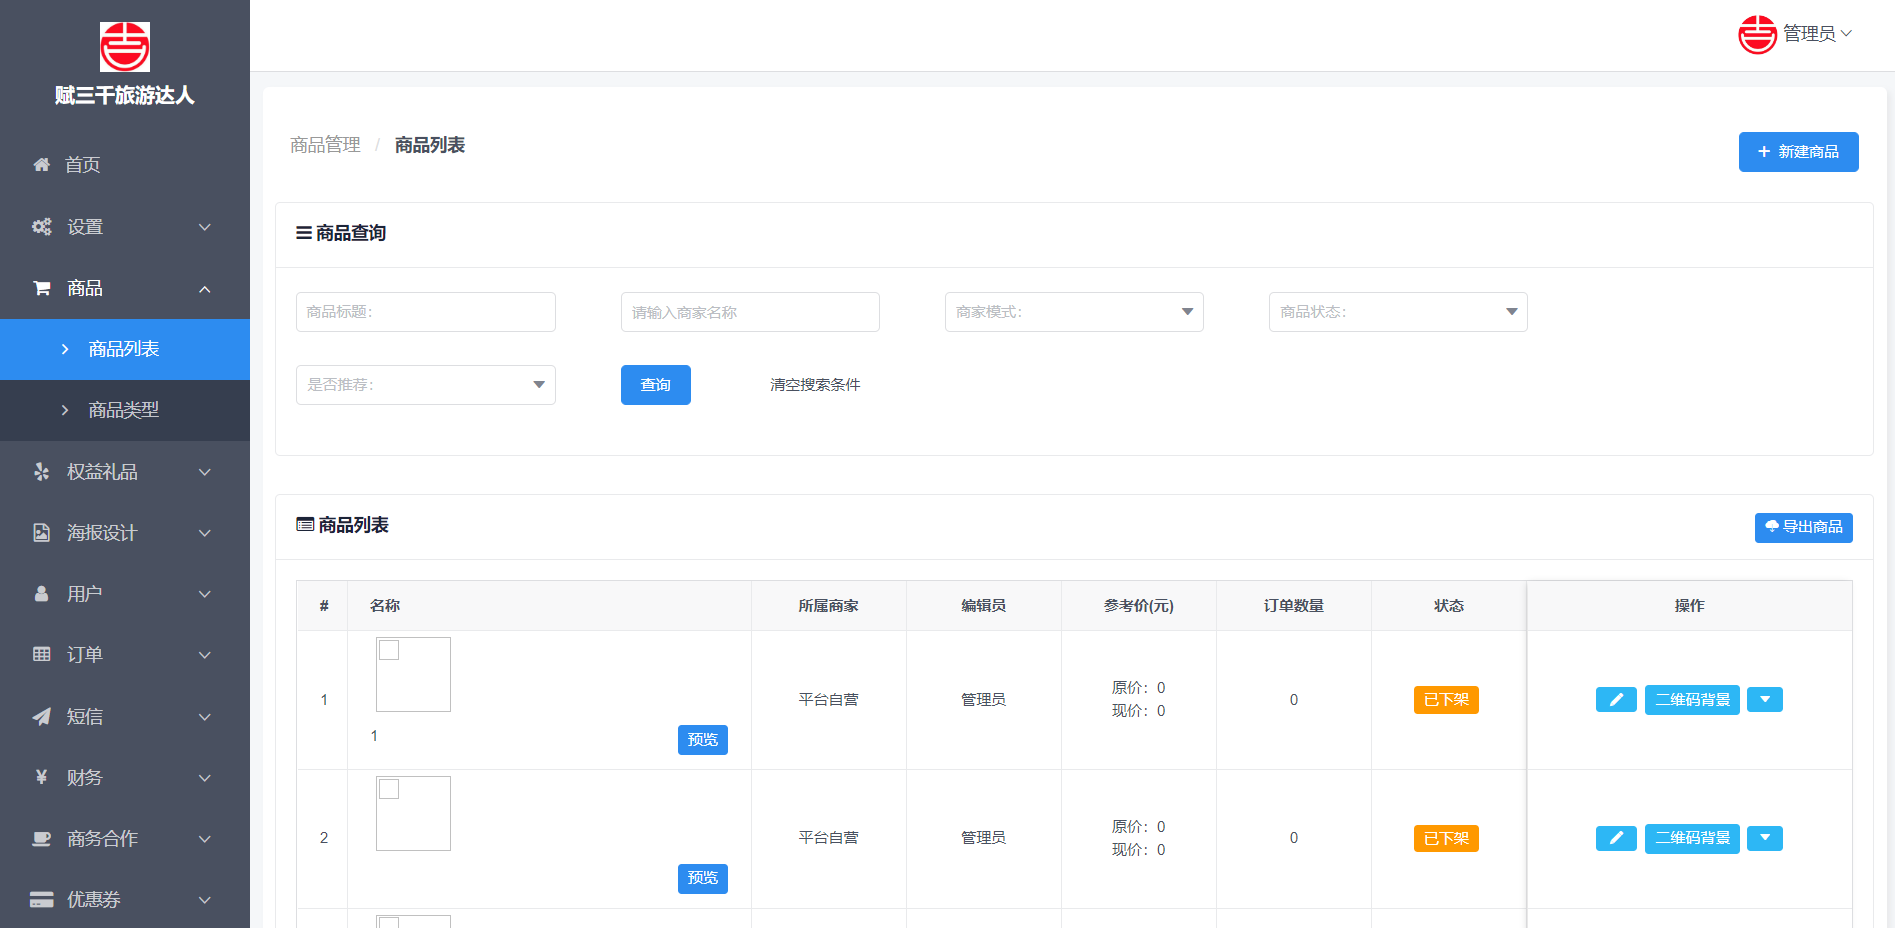Click the 状态 column header
Viewport: 1895px width, 928px height.
coord(1449,606)
